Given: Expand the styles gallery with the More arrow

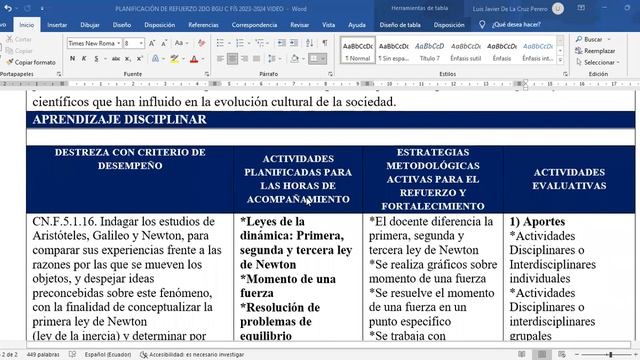Looking at the screenshot, I should coord(560,60).
